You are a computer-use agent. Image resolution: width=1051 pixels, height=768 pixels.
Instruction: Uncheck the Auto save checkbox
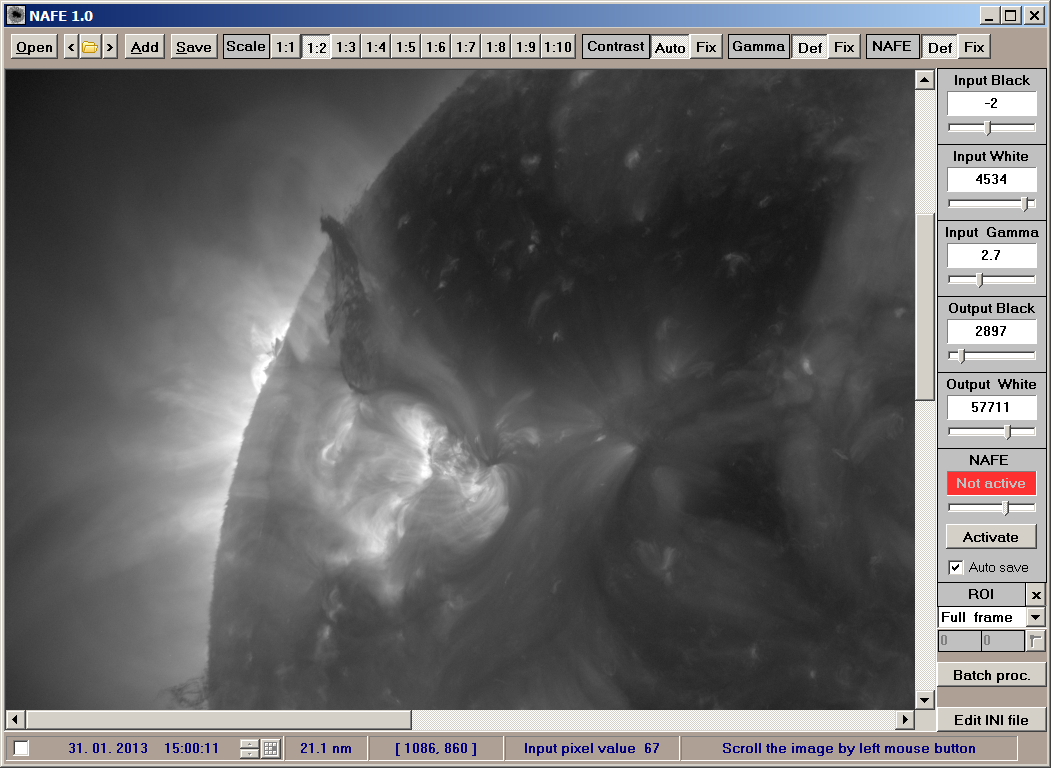click(956, 567)
